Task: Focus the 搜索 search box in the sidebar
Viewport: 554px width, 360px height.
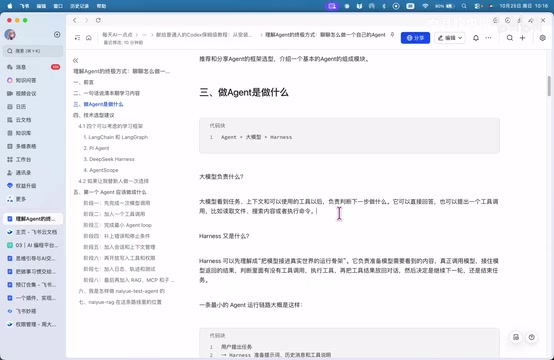Action: pos(33,51)
